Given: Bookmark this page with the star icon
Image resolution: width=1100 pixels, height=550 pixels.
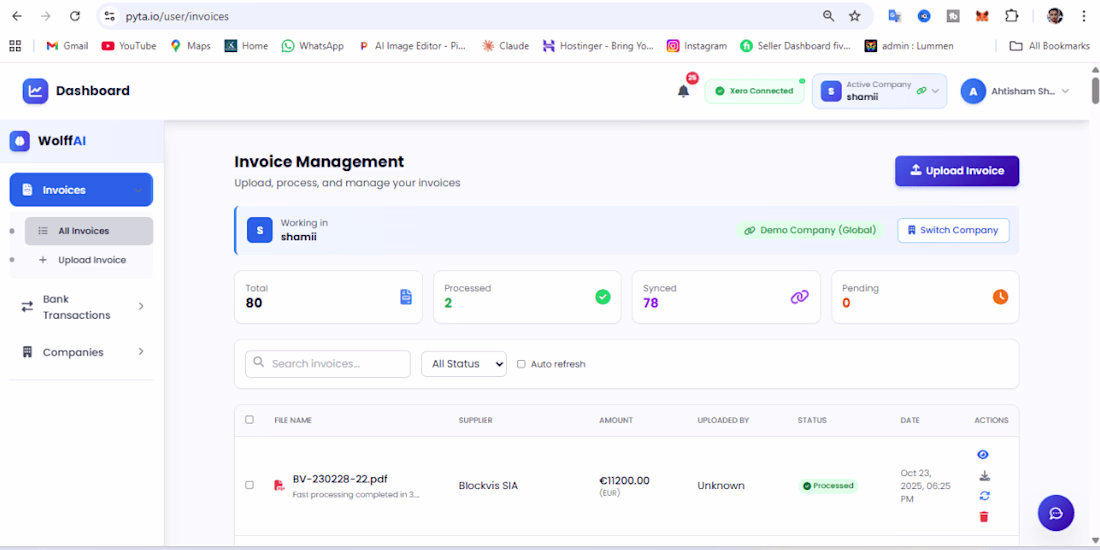Looking at the screenshot, I should pos(854,15).
